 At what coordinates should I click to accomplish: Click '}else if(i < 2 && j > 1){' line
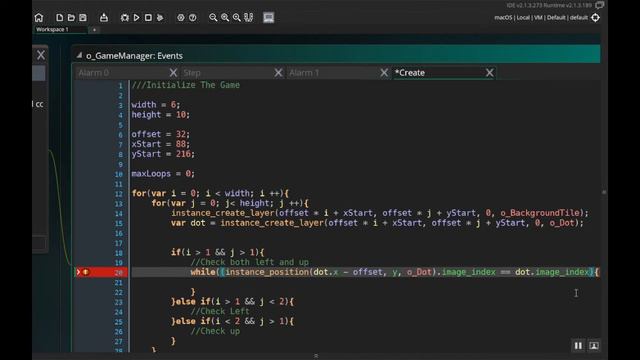click(232, 321)
